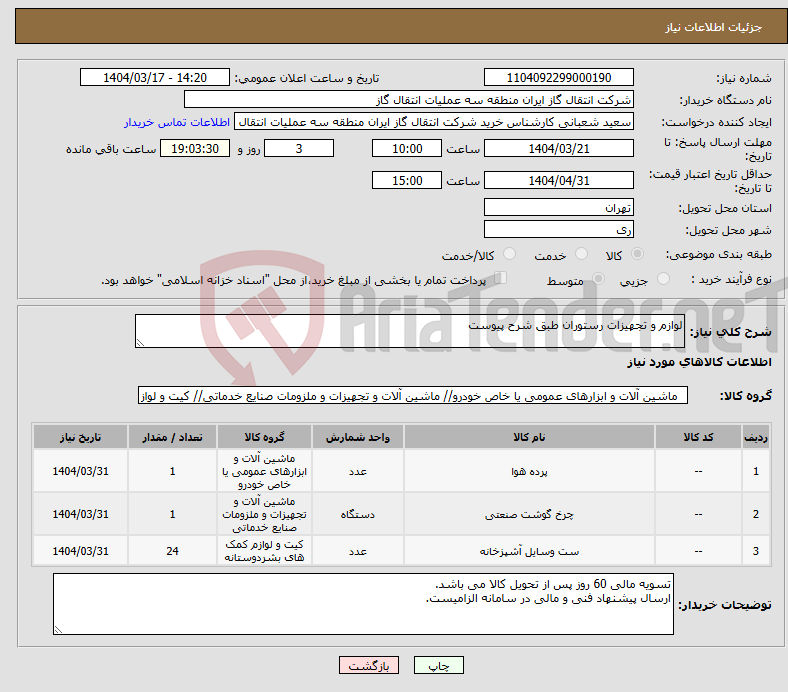Viewport: 788px width, 692px height.
Task: Click the چاپ (print) button
Action: (438, 665)
